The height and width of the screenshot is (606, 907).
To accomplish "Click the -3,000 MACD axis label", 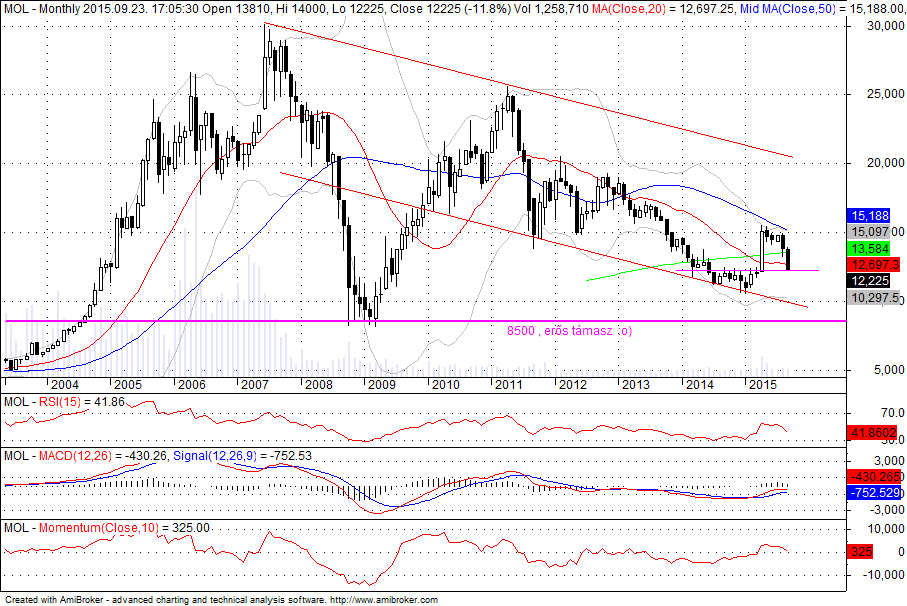I will [x=886, y=509].
